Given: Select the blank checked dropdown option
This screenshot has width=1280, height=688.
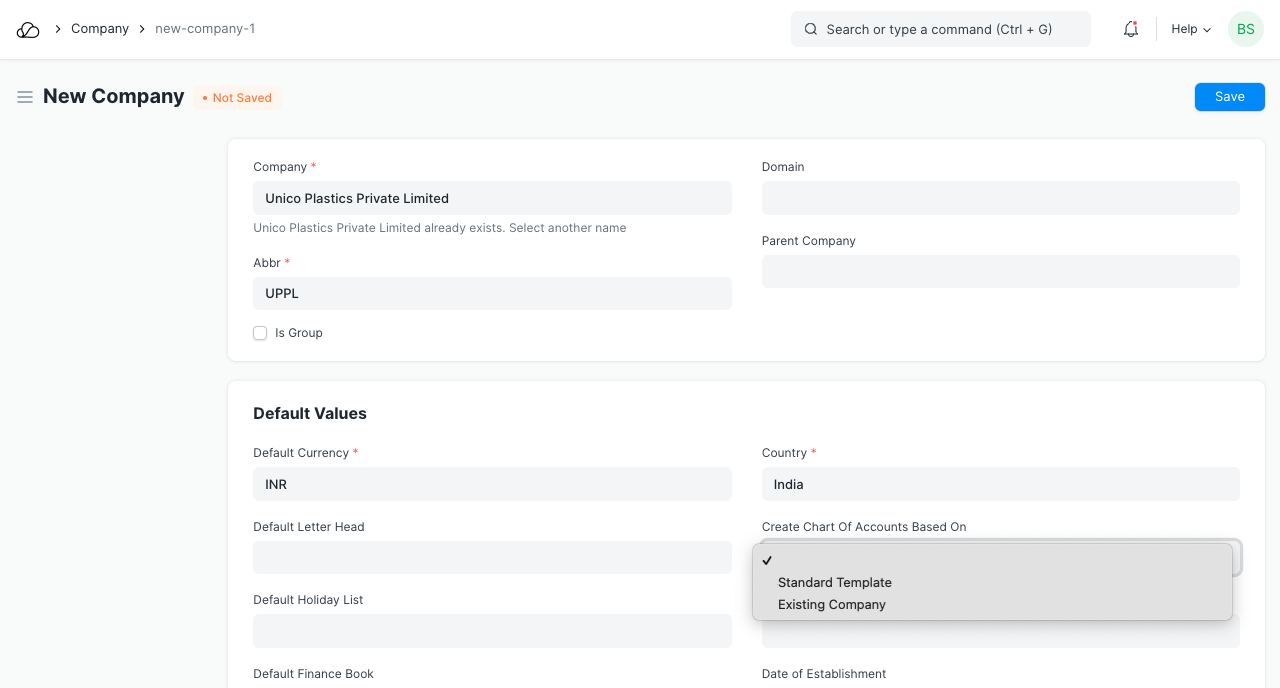Looking at the screenshot, I should click(x=990, y=560).
